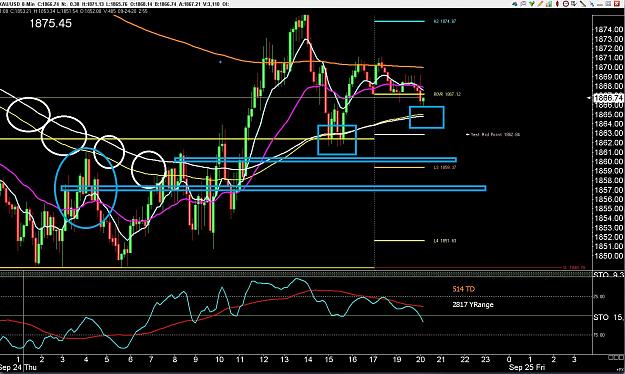Minimize the chart window

pos(600,4)
